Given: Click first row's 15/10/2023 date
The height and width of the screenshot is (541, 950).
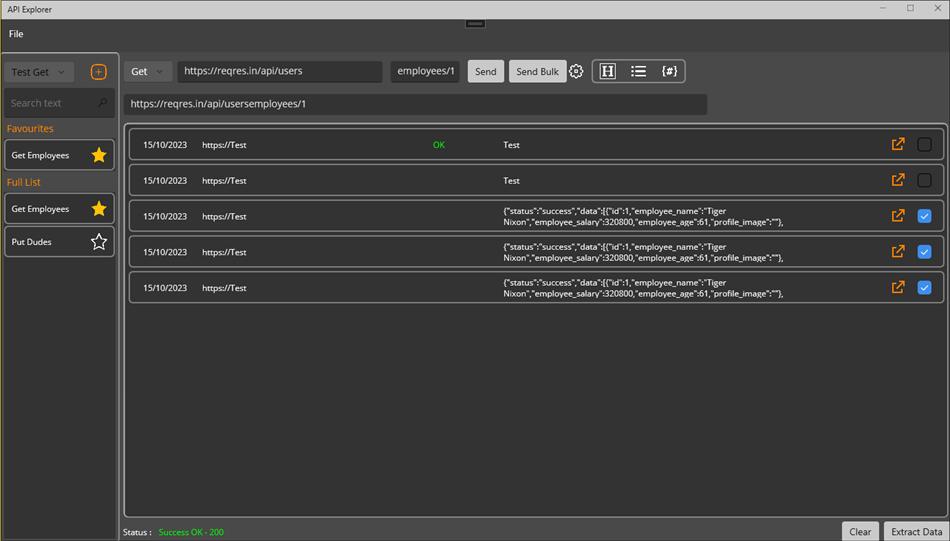Looking at the screenshot, I should pos(165,145).
